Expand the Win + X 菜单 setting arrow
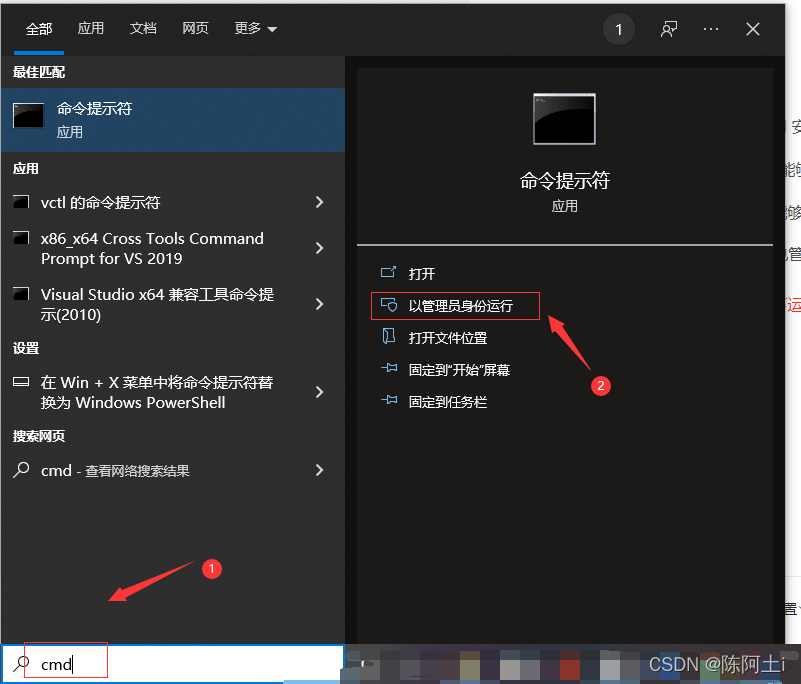801x684 pixels. click(x=319, y=392)
